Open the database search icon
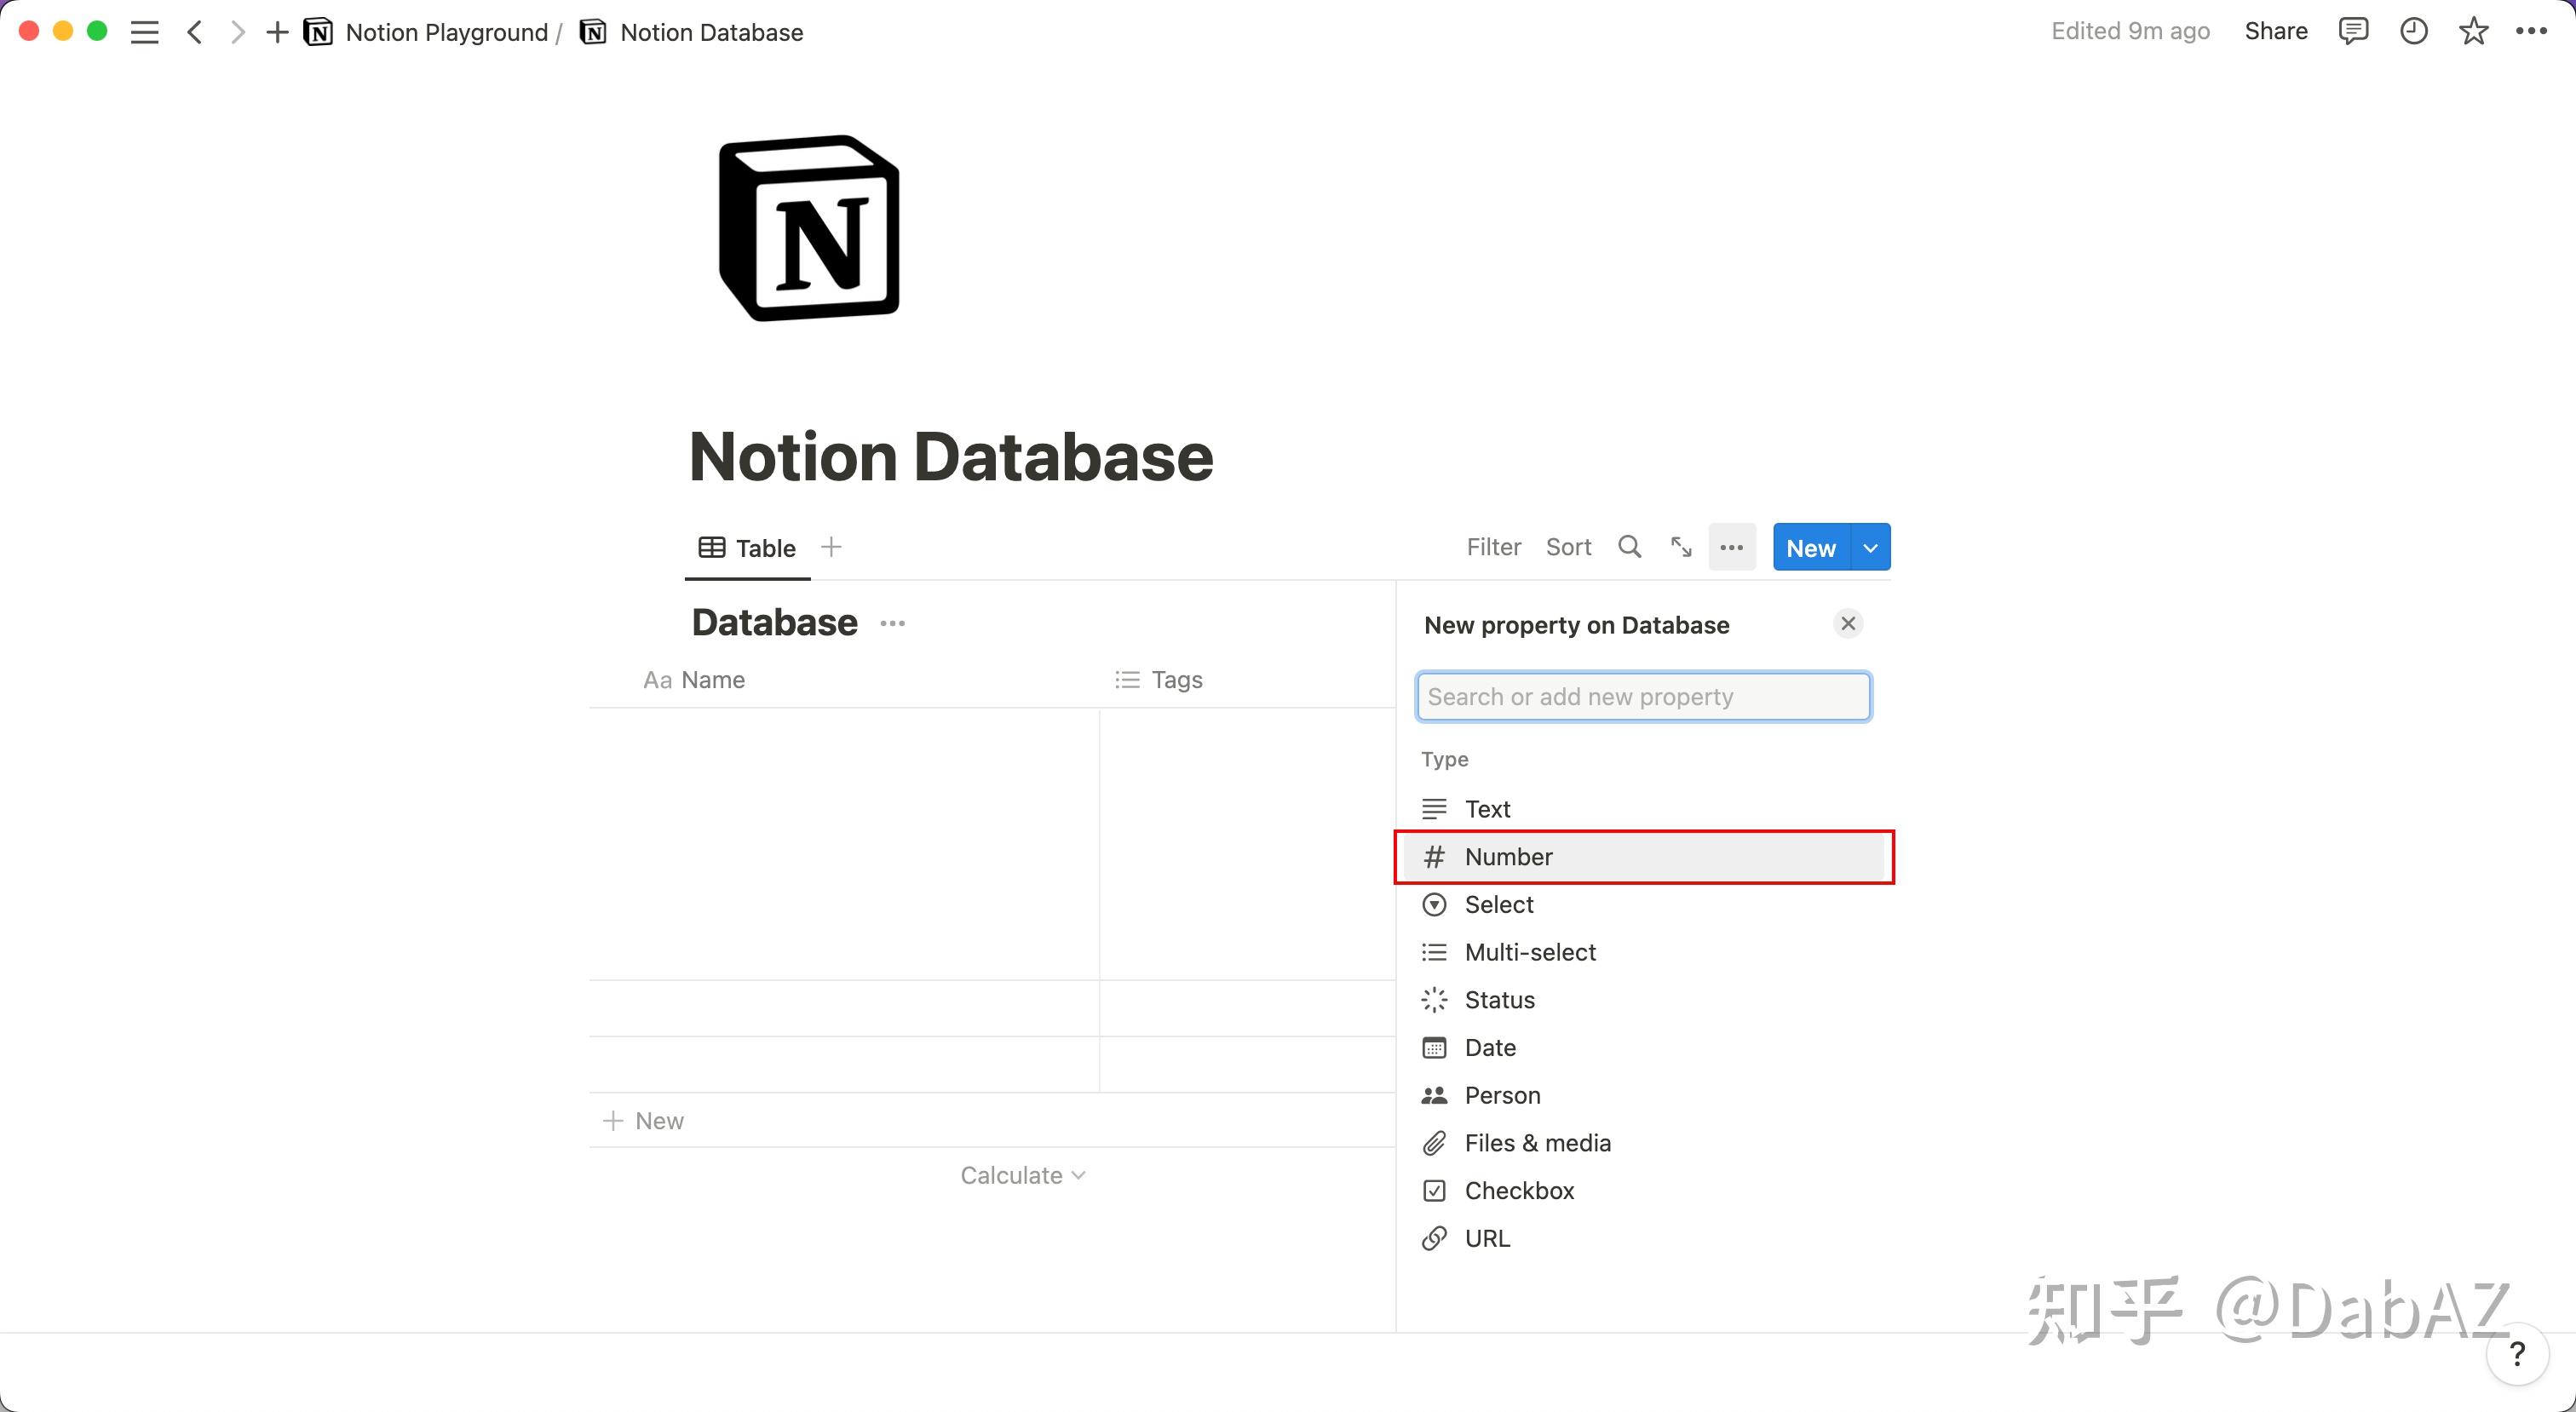This screenshot has height=1412, width=2576. [x=1629, y=546]
